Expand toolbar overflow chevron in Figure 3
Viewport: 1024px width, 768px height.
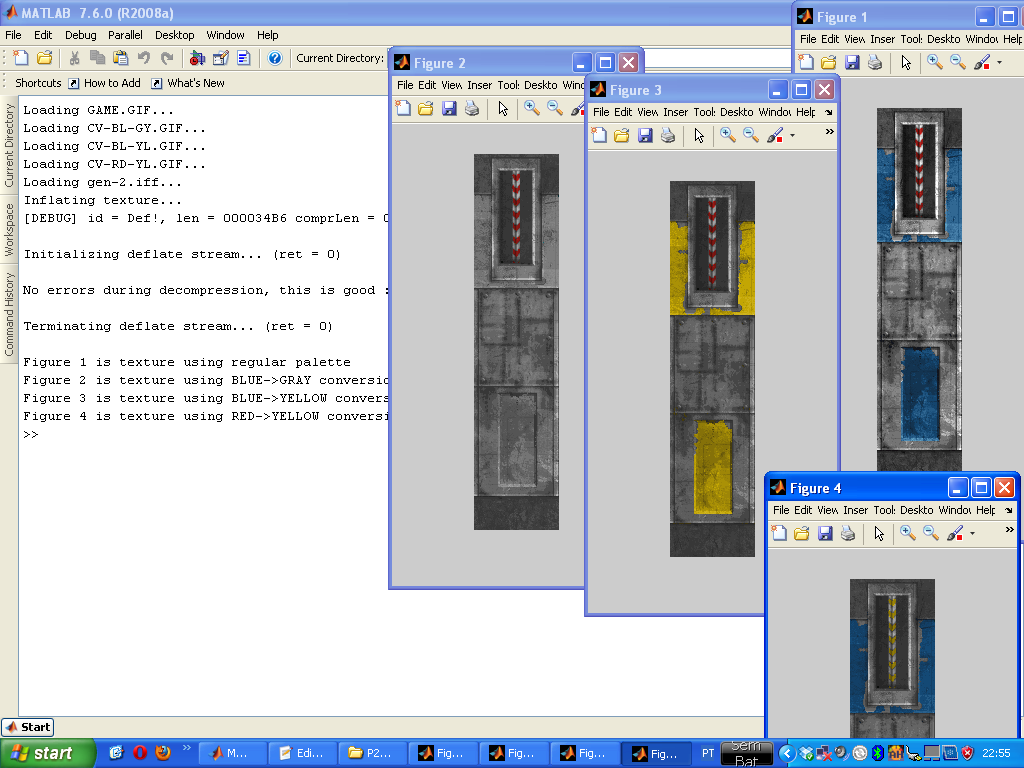(x=829, y=132)
